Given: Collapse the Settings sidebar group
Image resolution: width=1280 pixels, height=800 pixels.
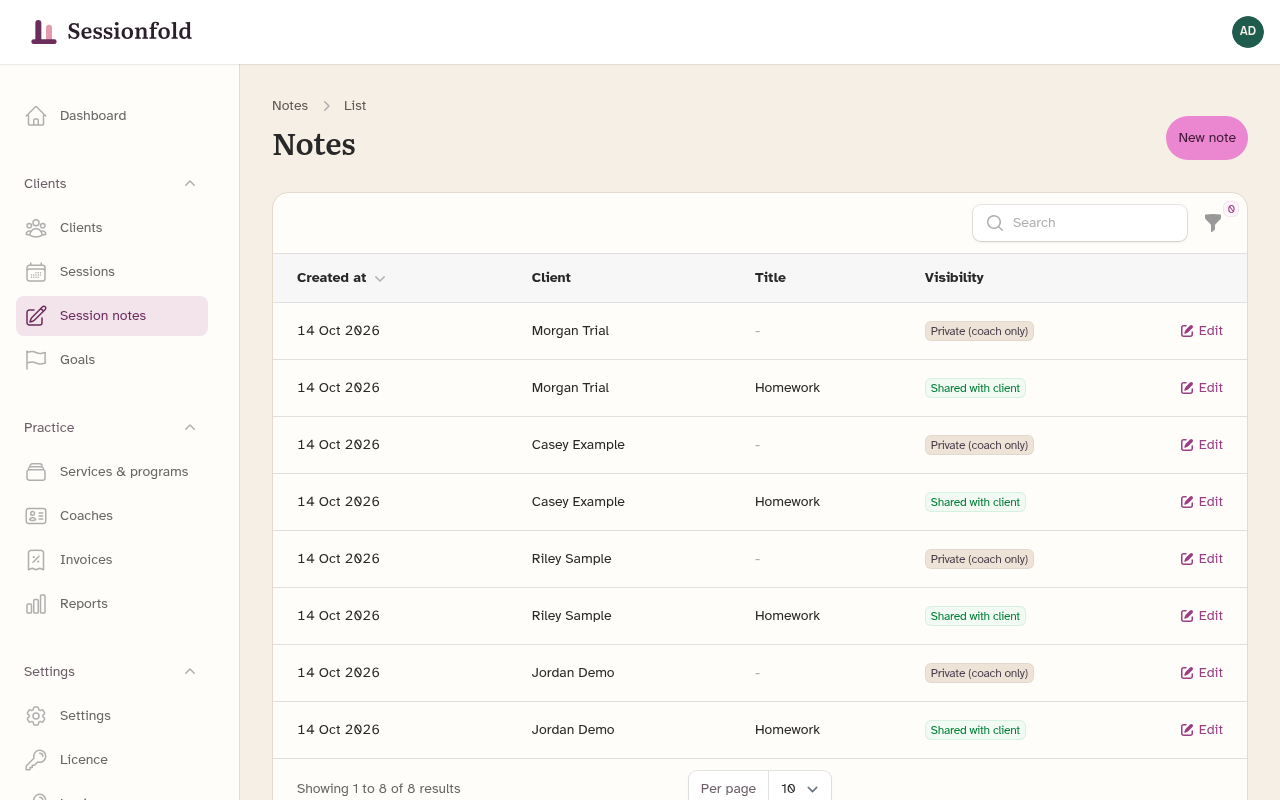Looking at the screenshot, I should (190, 672).
